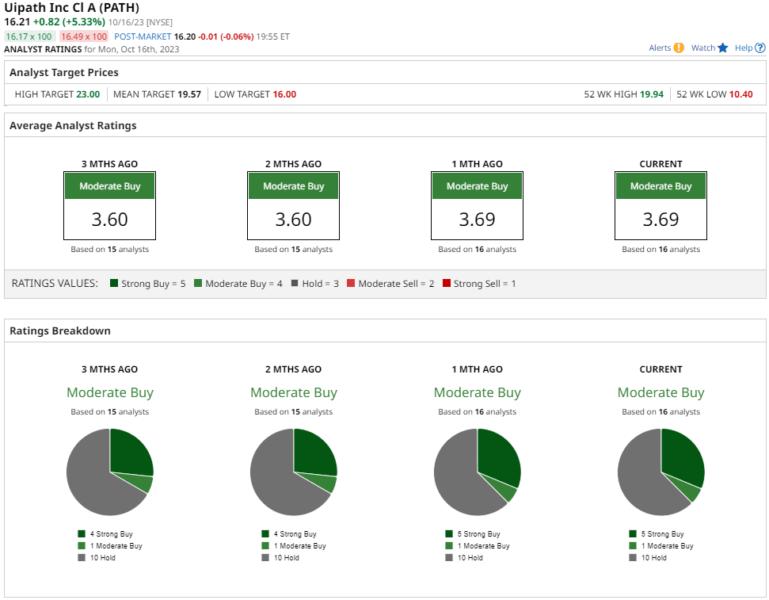Click 'Based on 16 analysts' under CURRENT rating box

tap(661, 249)
